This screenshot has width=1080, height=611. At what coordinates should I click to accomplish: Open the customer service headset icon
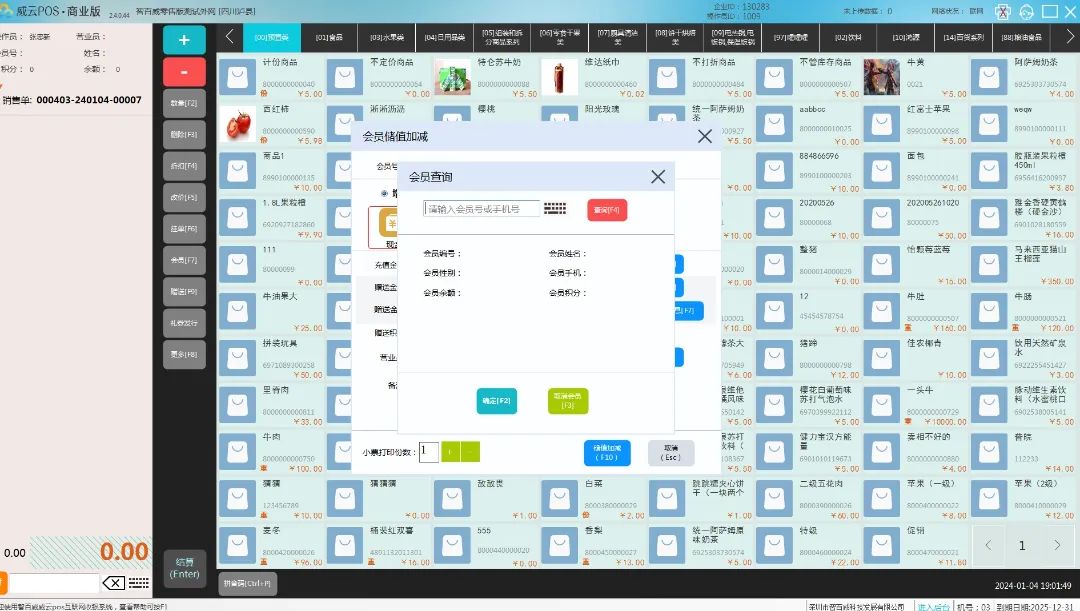tap(1026, 11)
